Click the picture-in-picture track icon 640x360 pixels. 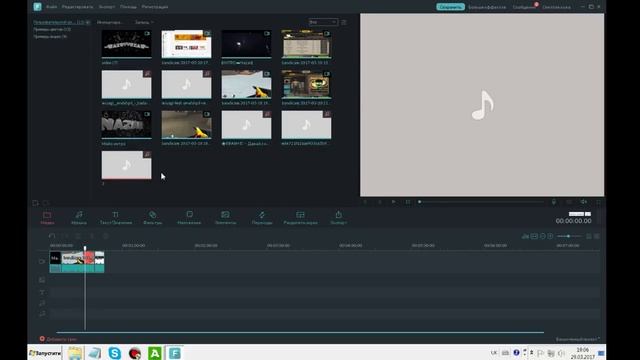42,280
